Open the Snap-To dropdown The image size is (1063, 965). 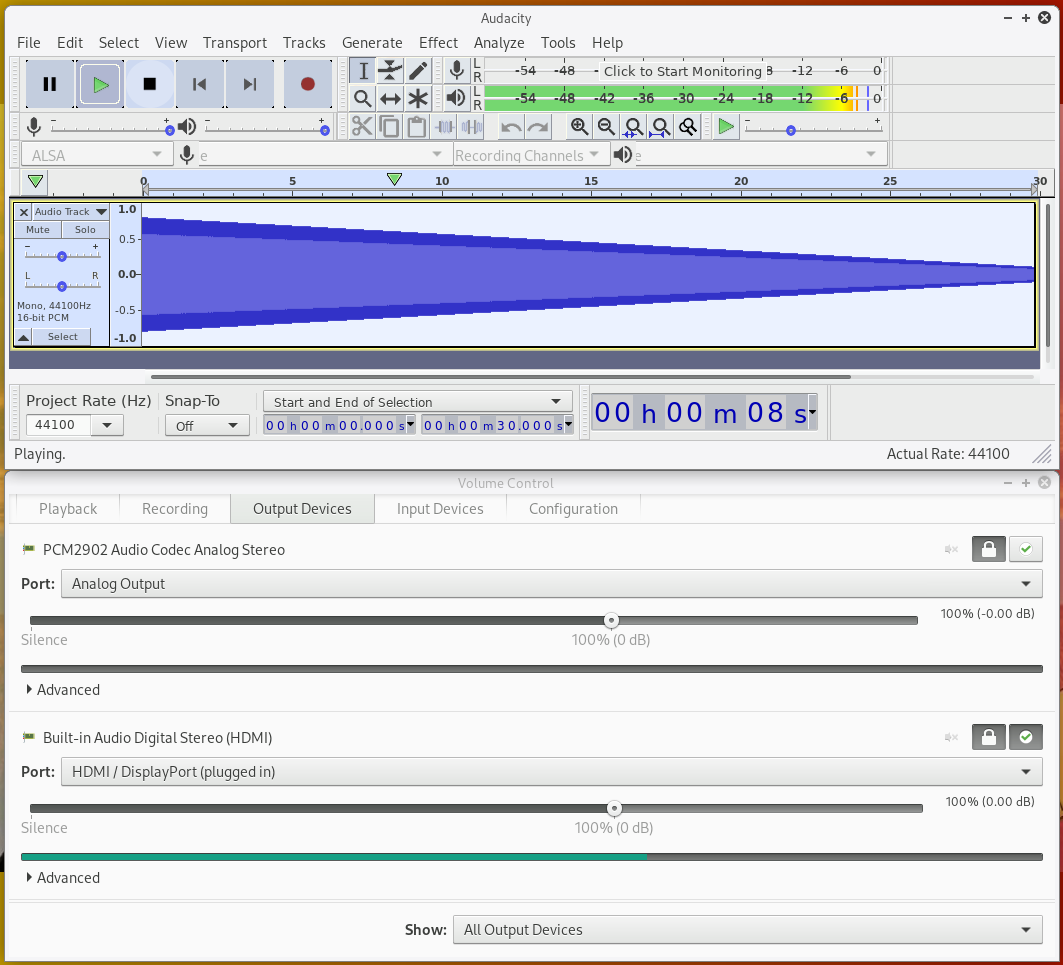pyautogui.click(x=207, y=424)
